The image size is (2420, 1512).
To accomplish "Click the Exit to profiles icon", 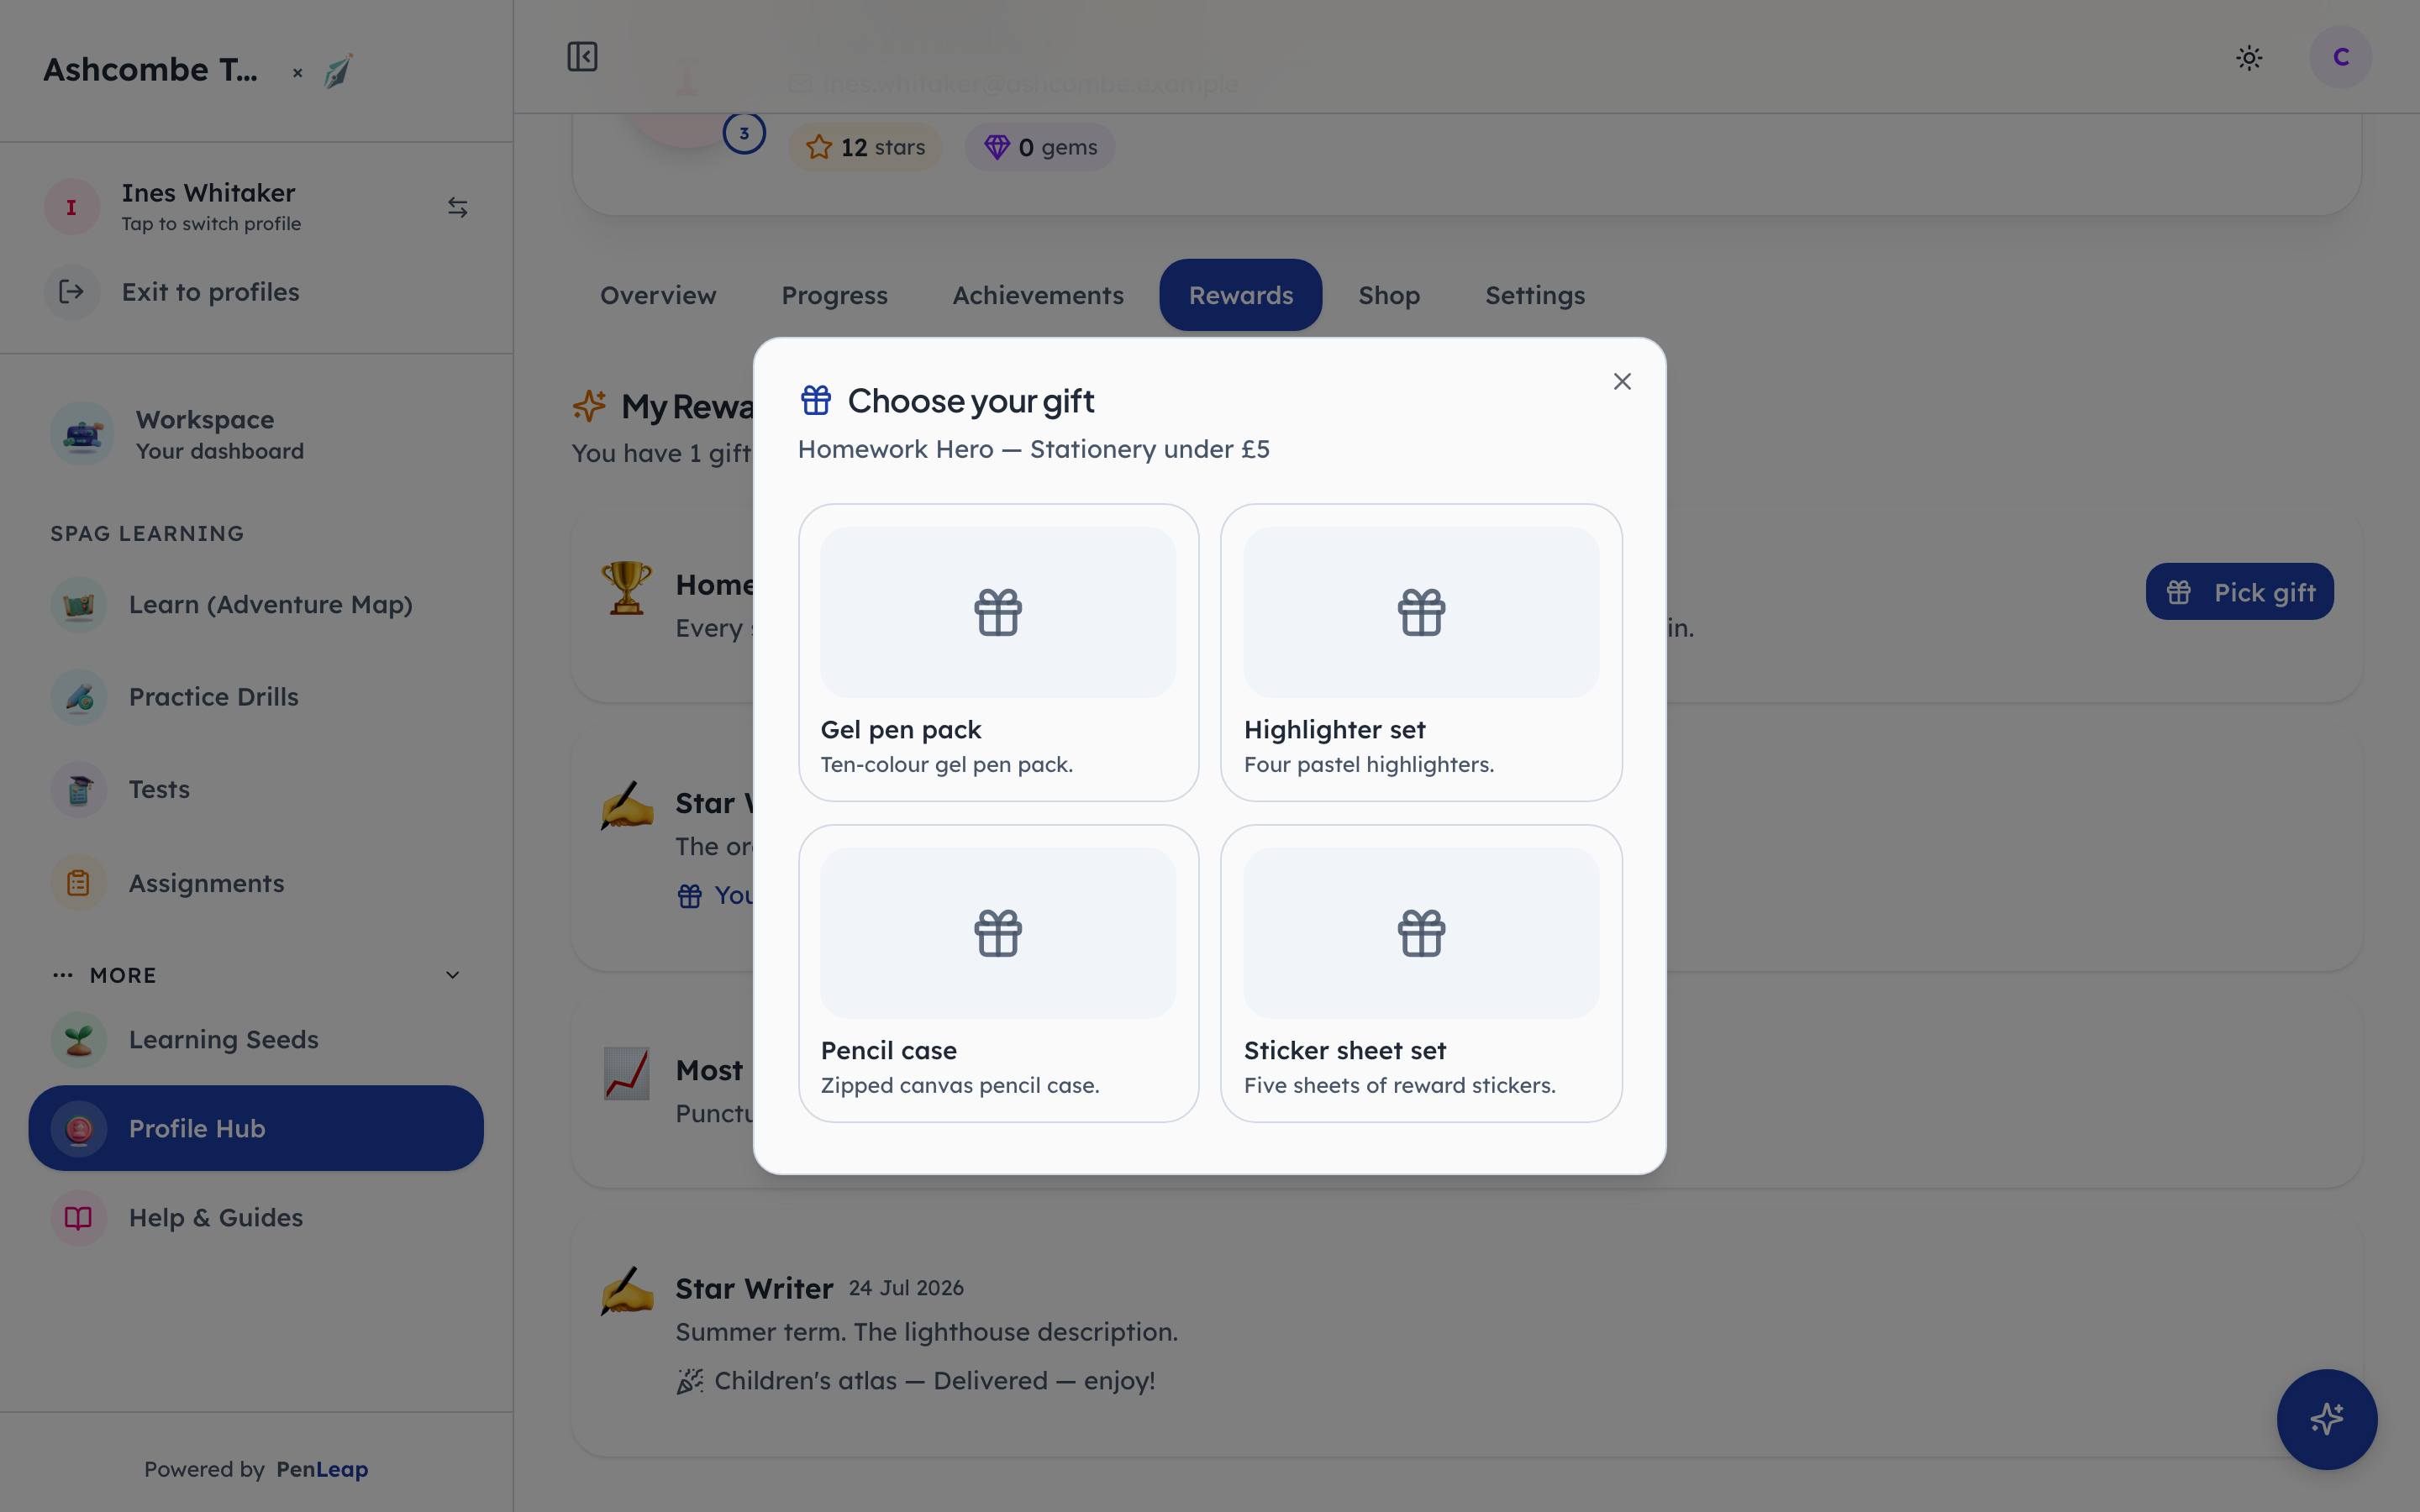I will (72, 292).
